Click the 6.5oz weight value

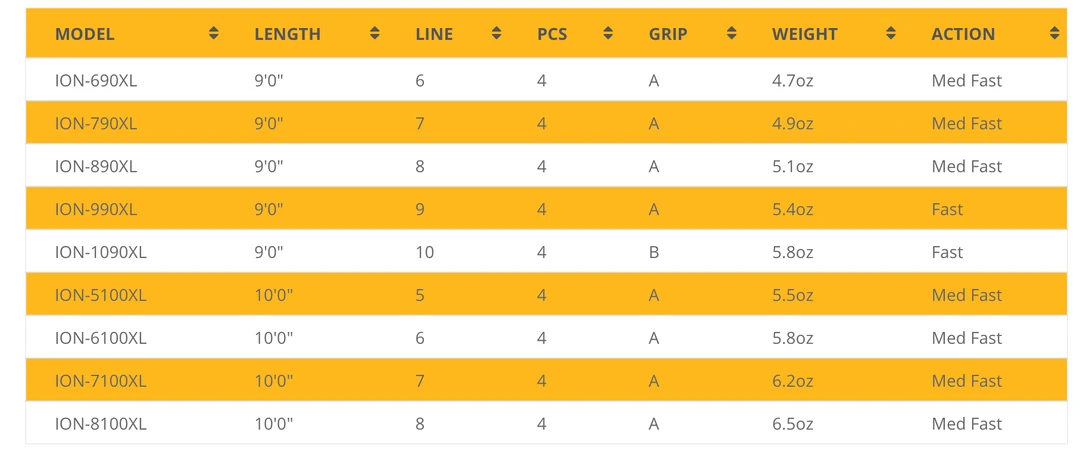click(792, 425)
